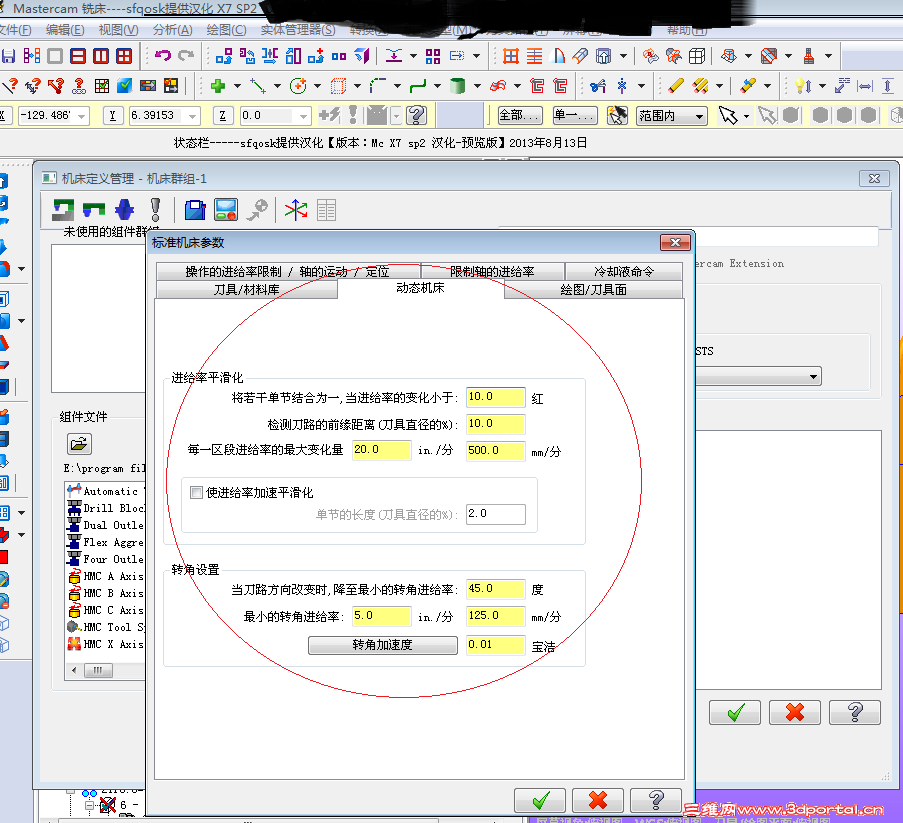Click the save floppy icon in main toolbar
903x823 pixels.
(x=8, y=56)
